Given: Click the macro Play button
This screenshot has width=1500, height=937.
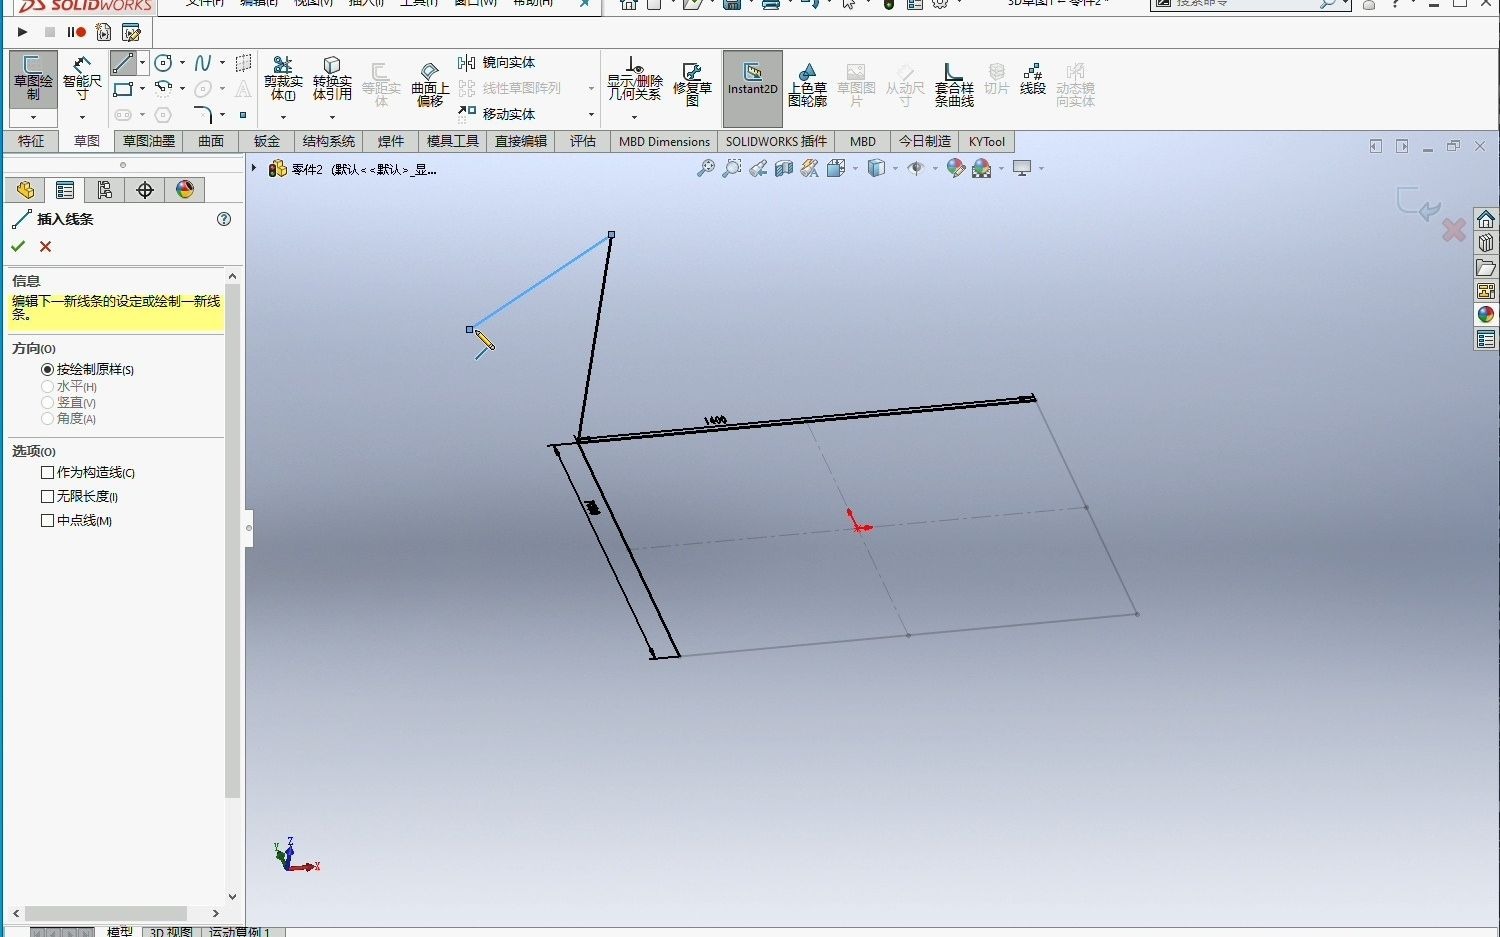Looking at the screenshot, I should (x=22, y=32).
